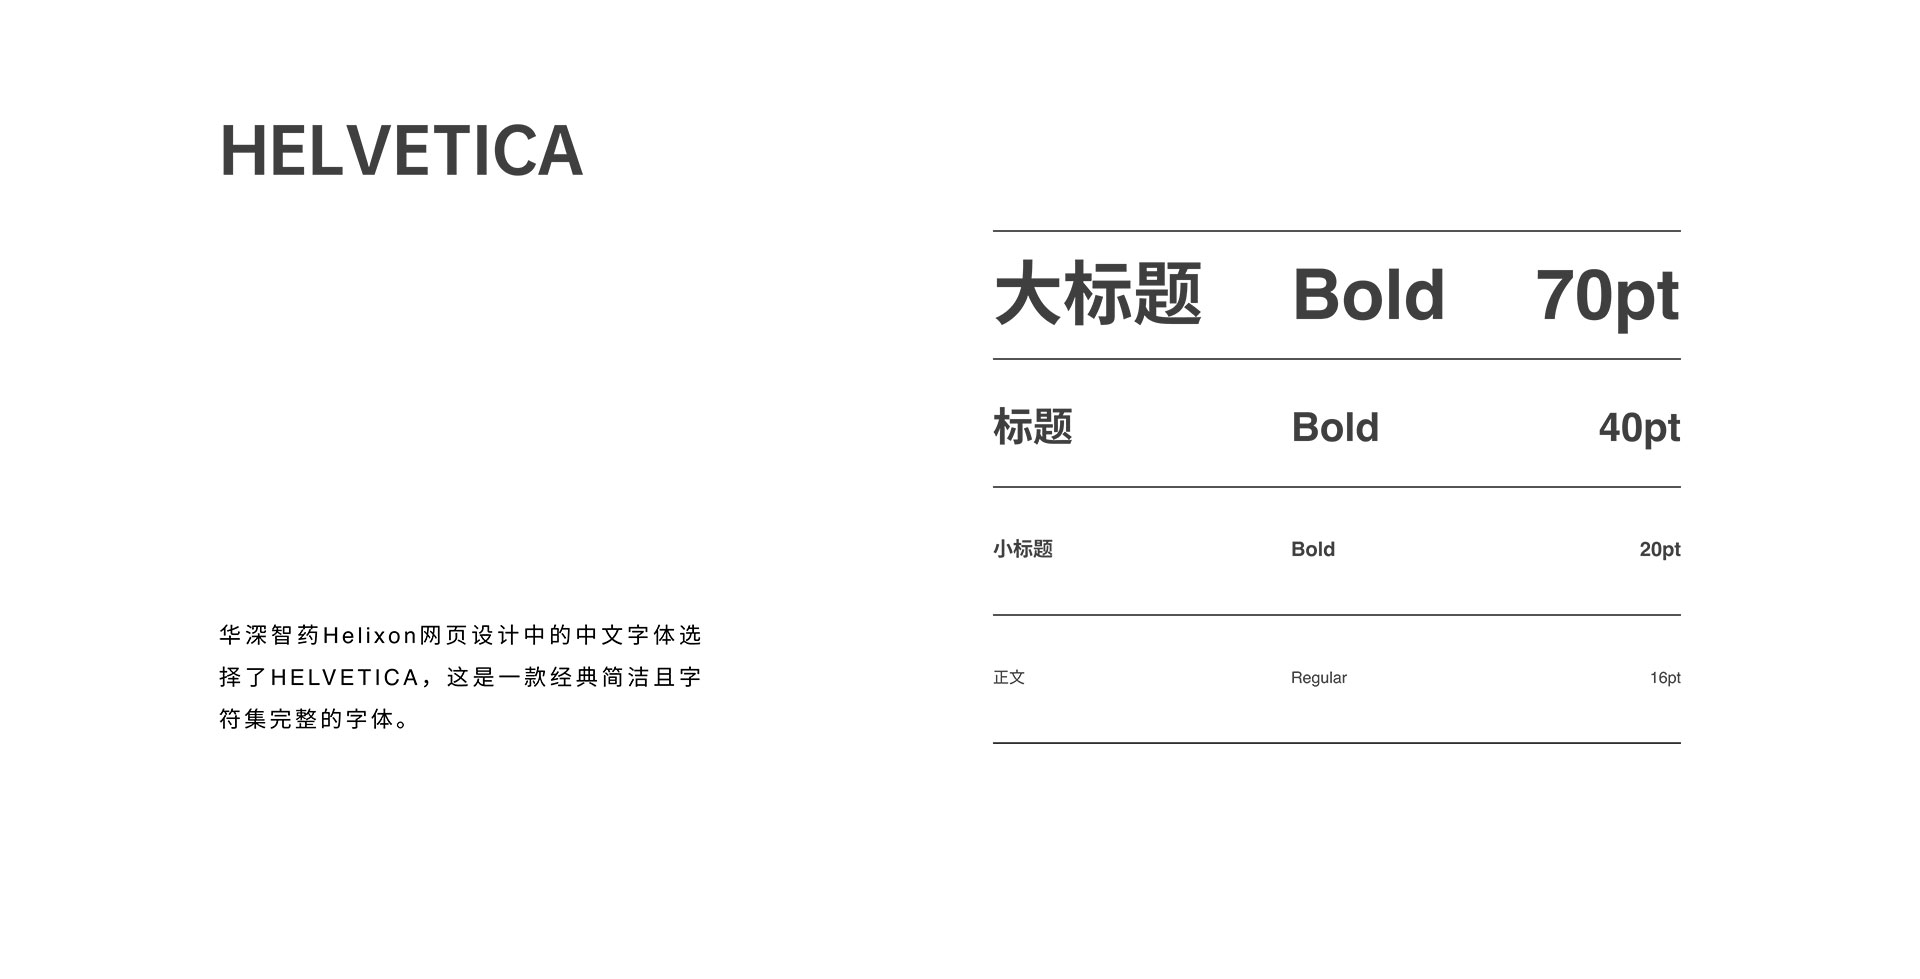The height and width of the screenshot is (979, 1920).
Task: Click the 20pt size label
Action: (x=1660, y=549)
